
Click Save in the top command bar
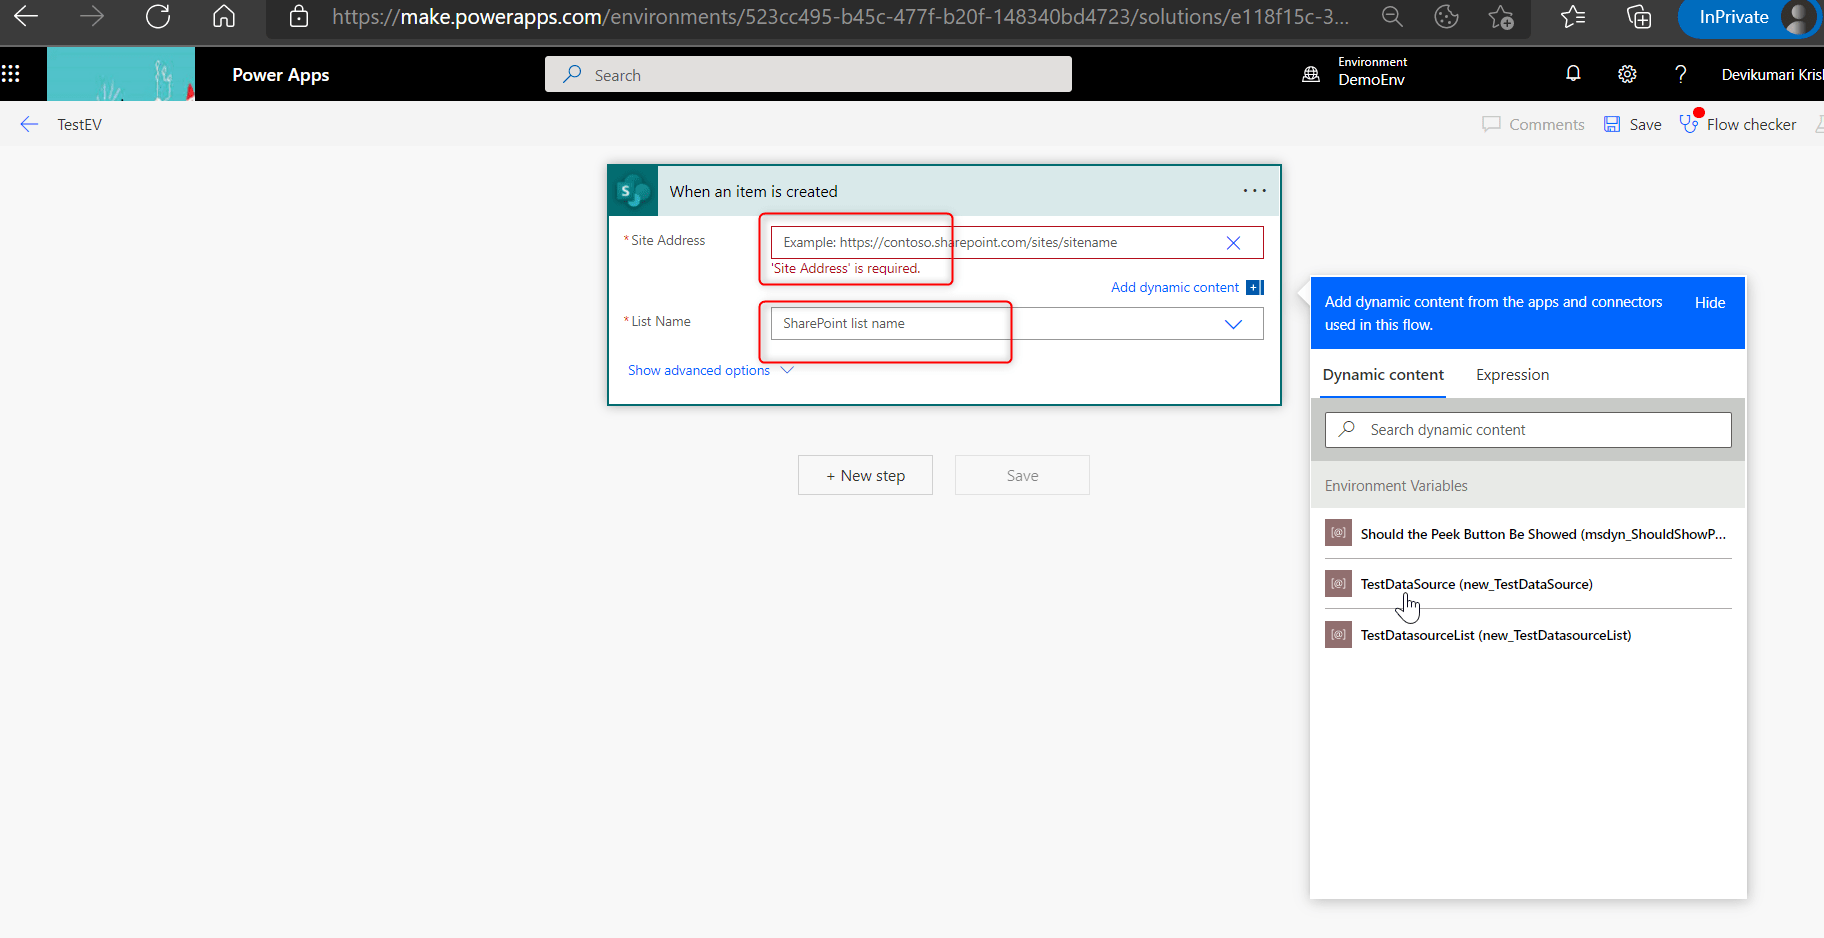point(1633,124)
